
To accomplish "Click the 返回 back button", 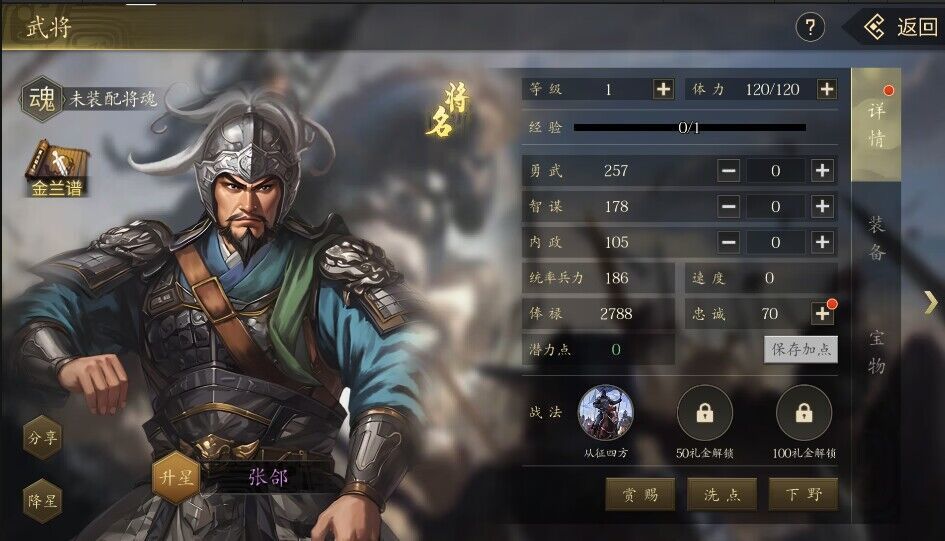I will 899,27.
